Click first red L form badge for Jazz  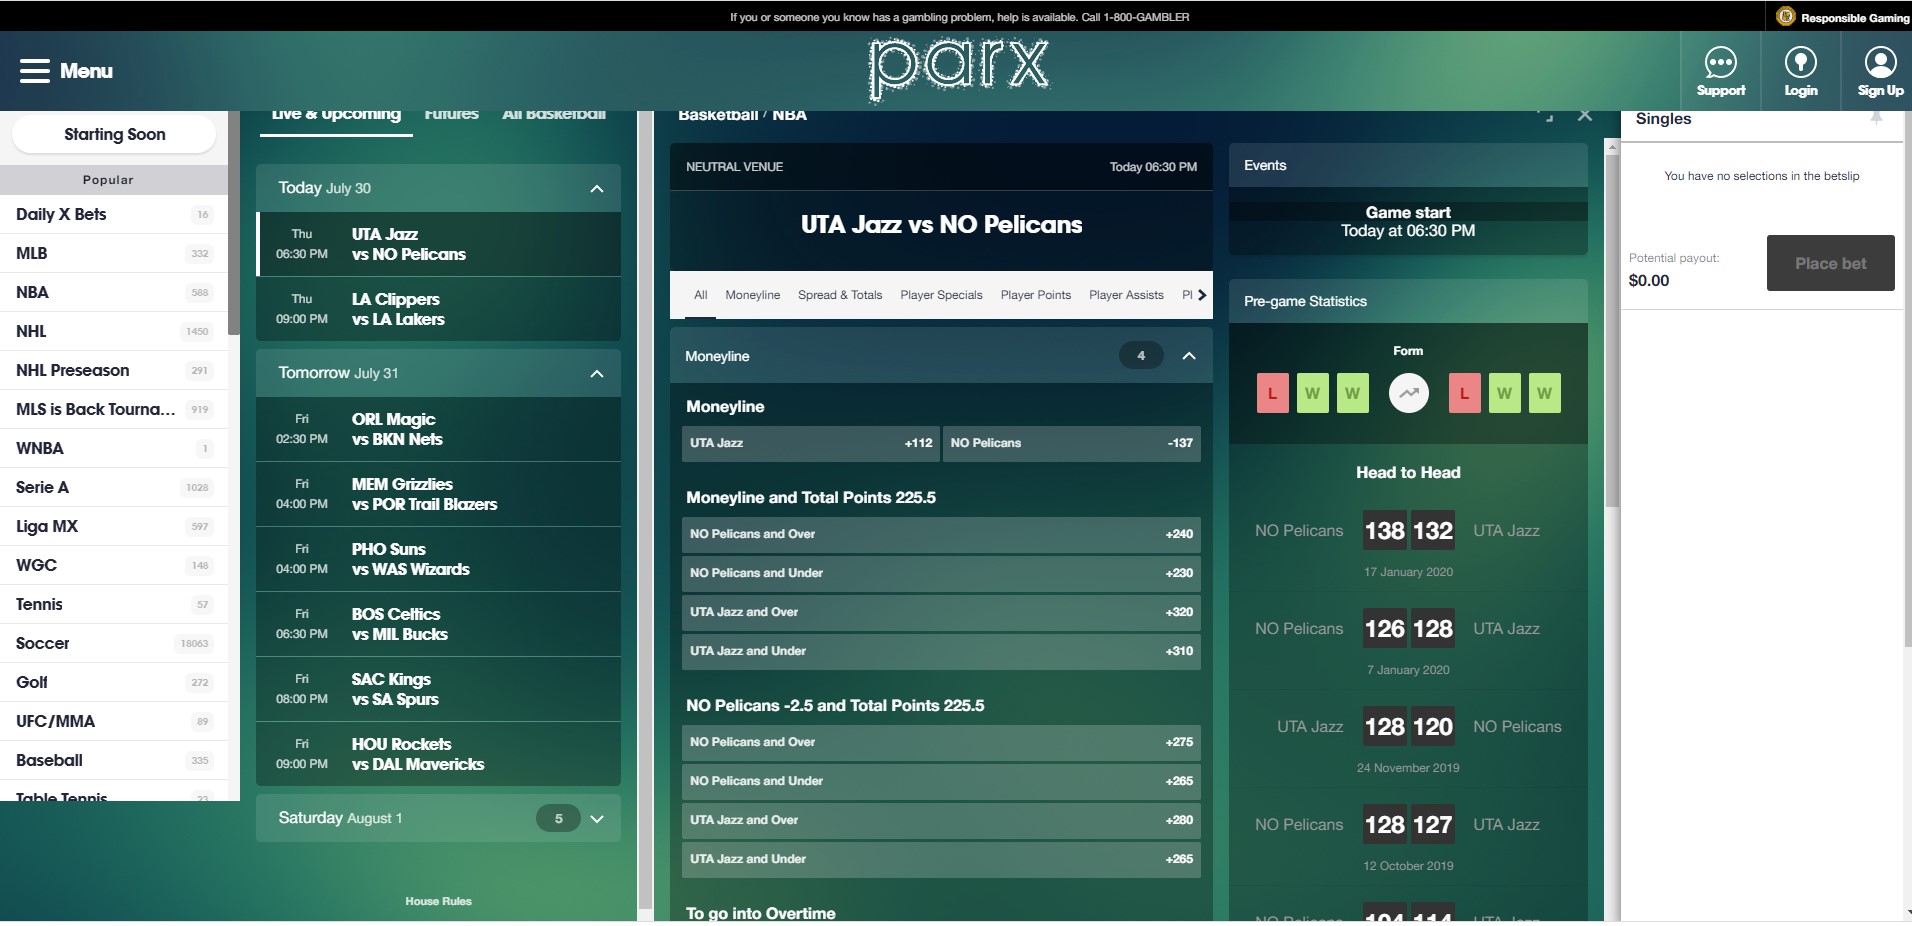click(x=1272, y=393)
